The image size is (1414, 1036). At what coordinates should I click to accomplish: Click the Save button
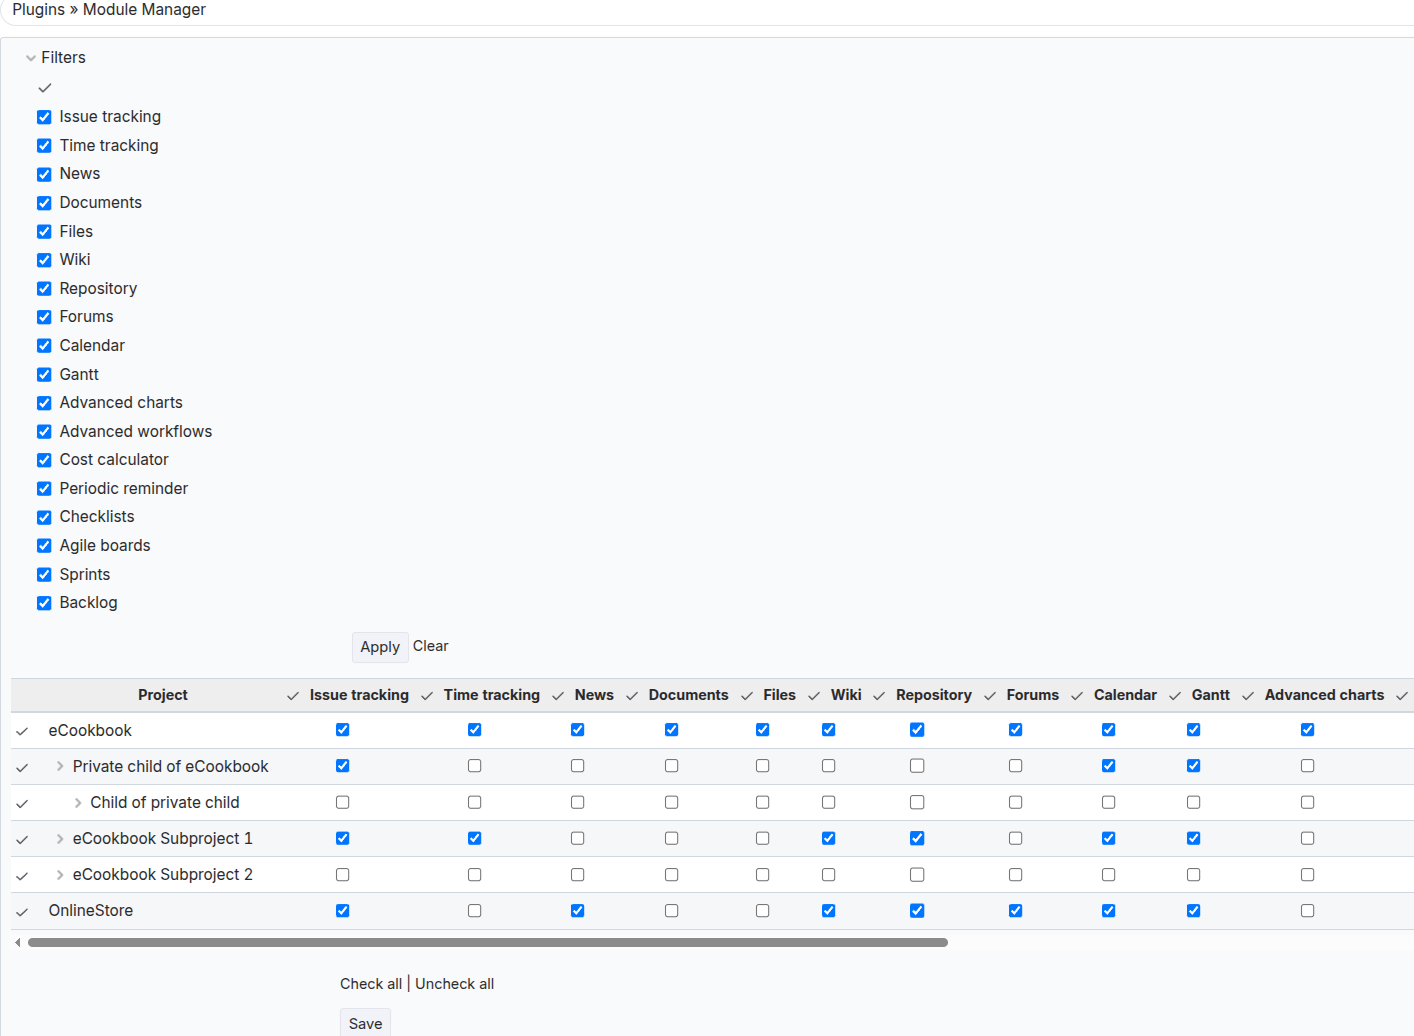[365, 1023]
